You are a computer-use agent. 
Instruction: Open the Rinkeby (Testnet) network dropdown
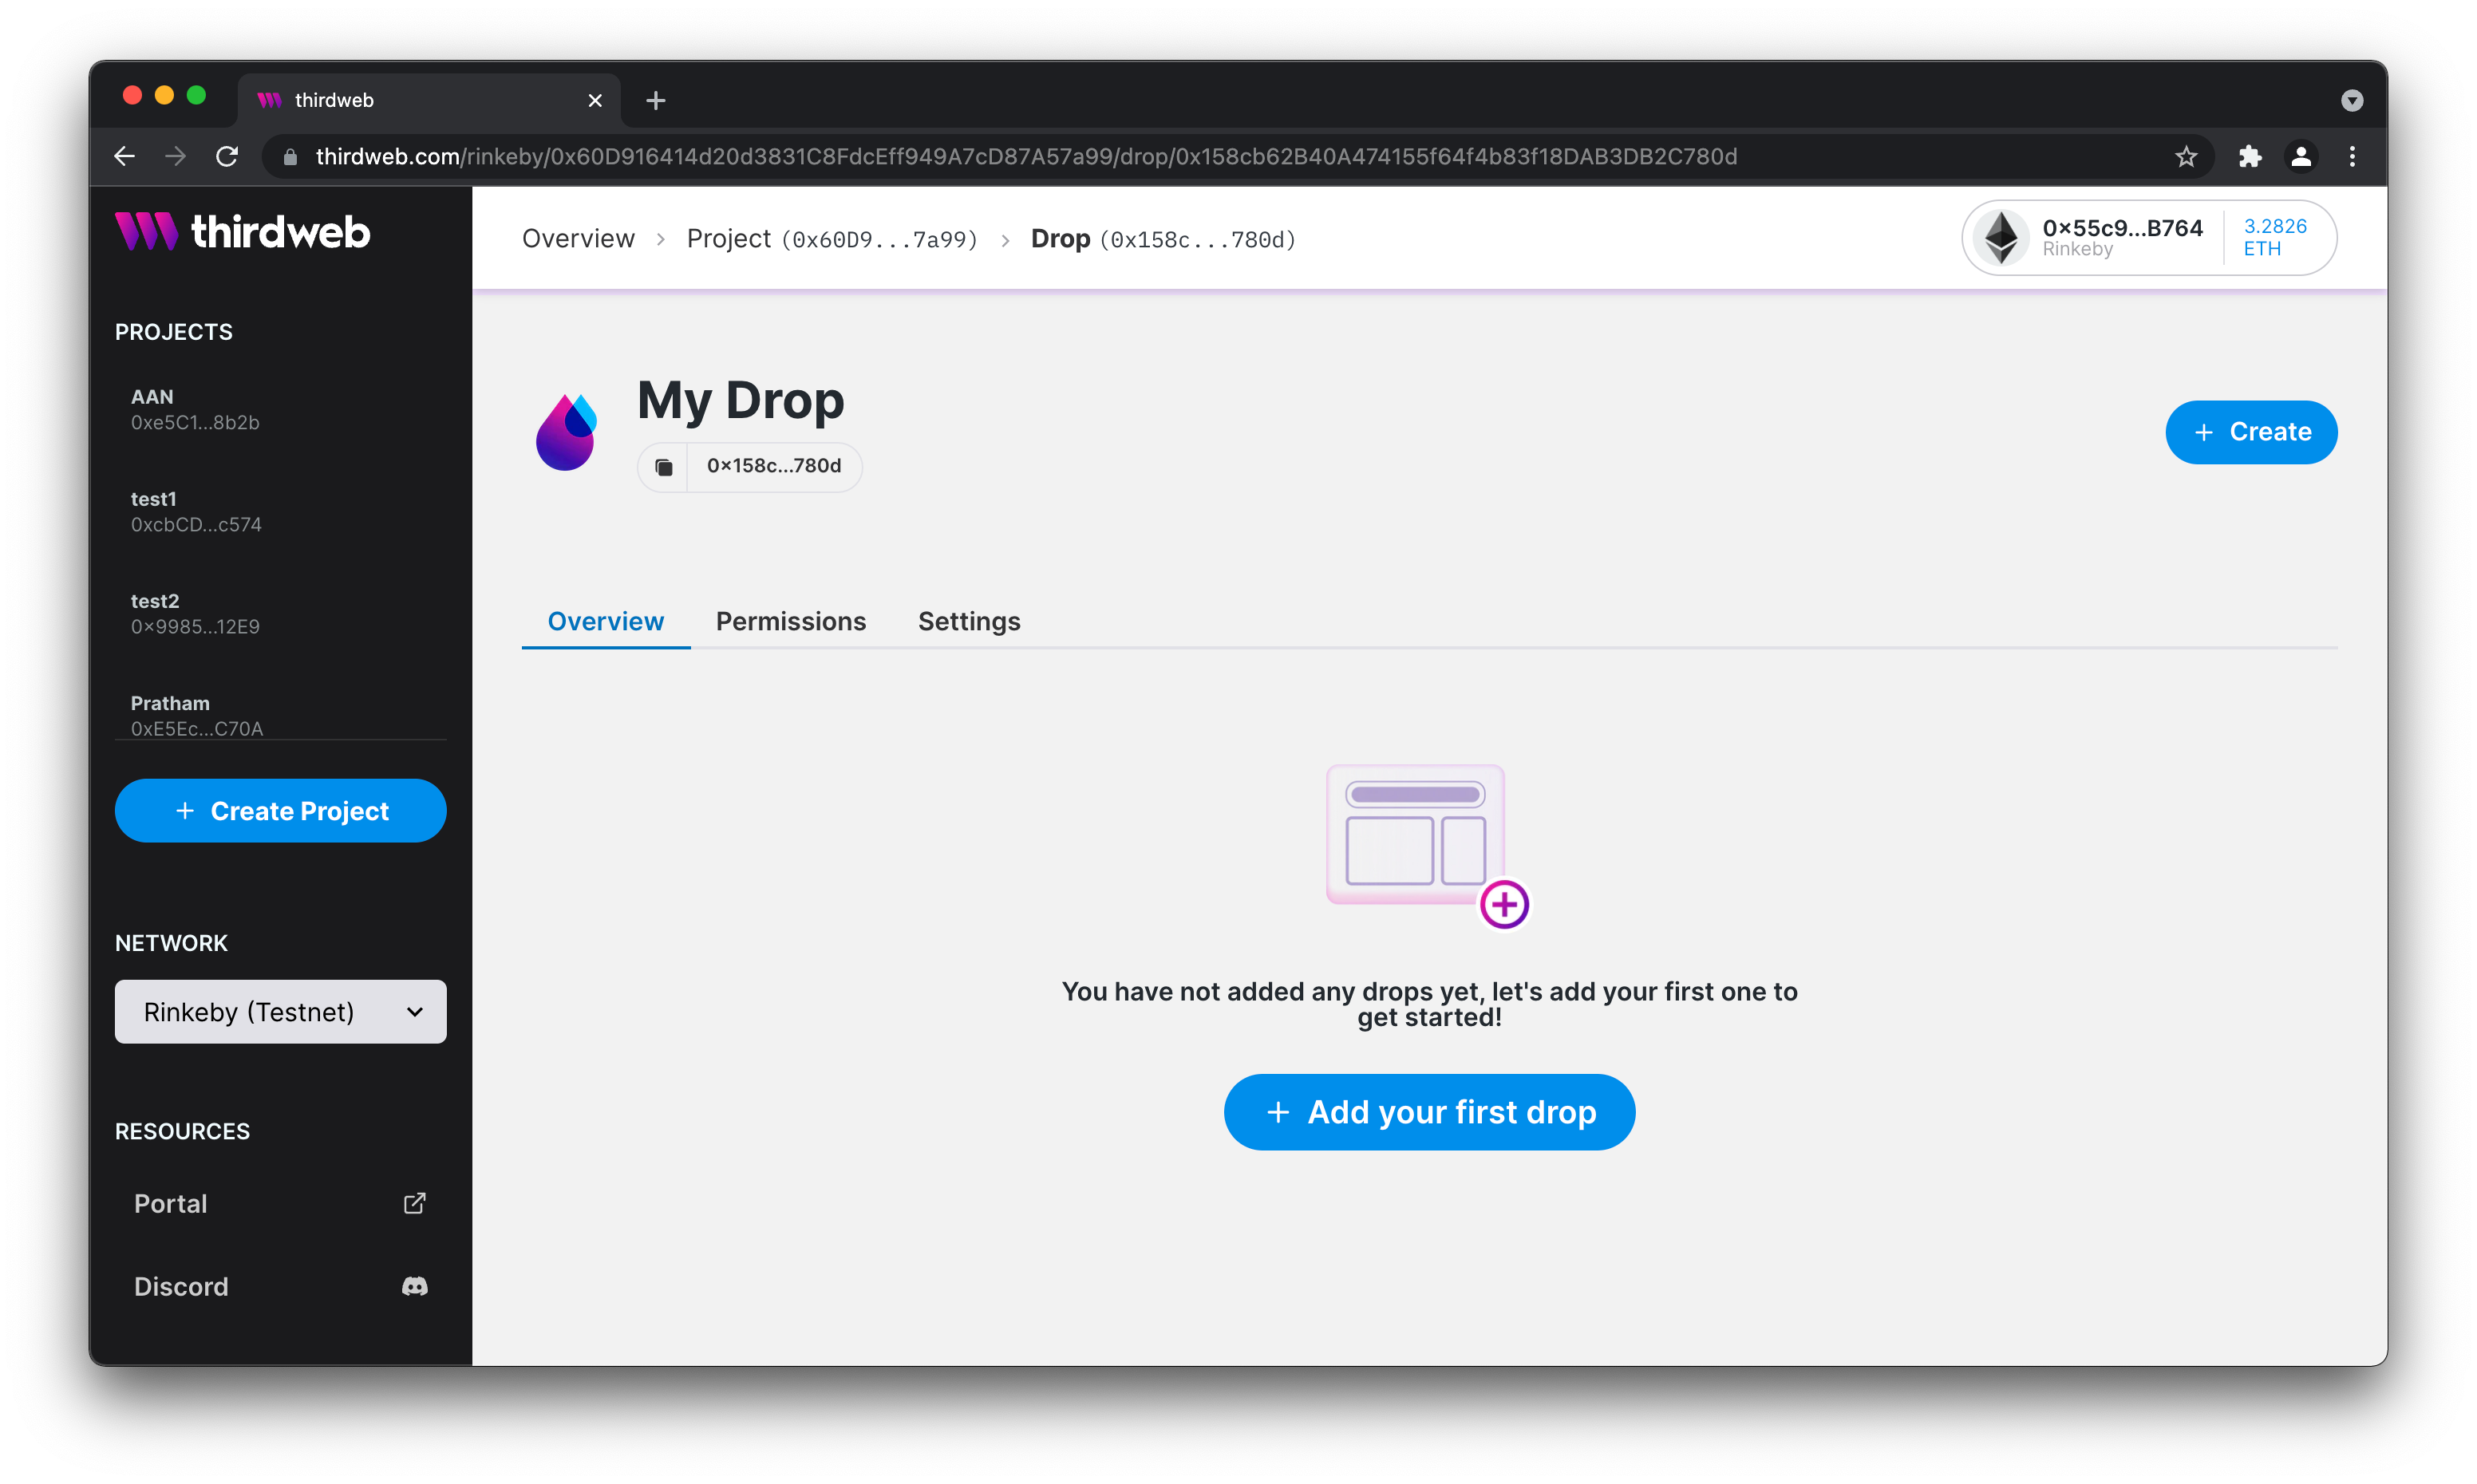[x=281, y=1012]
